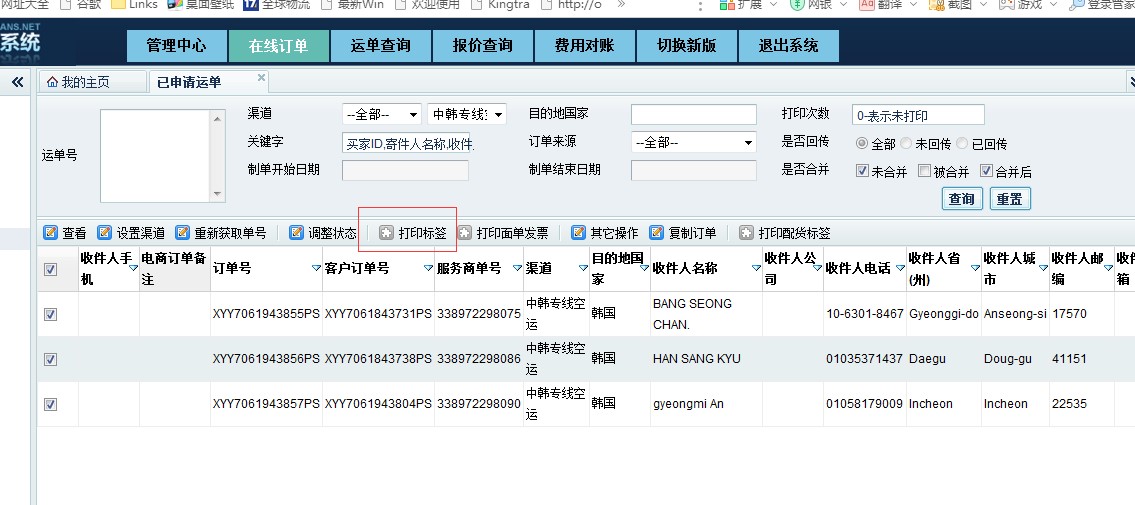This screenshot has width=1135, height=505.
Task: Open the 订单来源 dropdown
Action: point(693,143)
